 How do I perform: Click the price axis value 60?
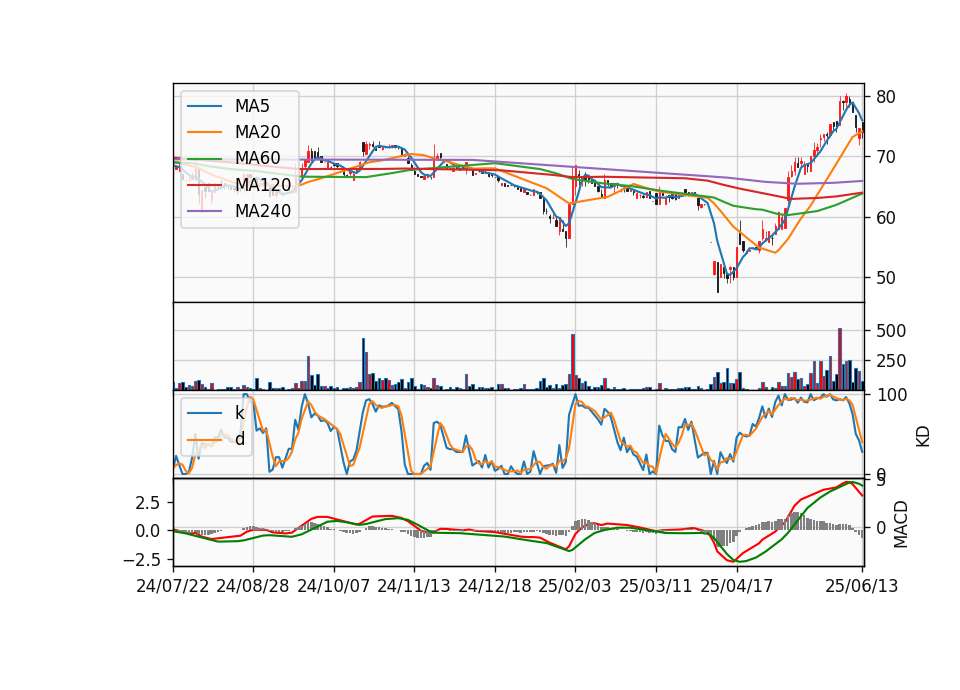886,217
